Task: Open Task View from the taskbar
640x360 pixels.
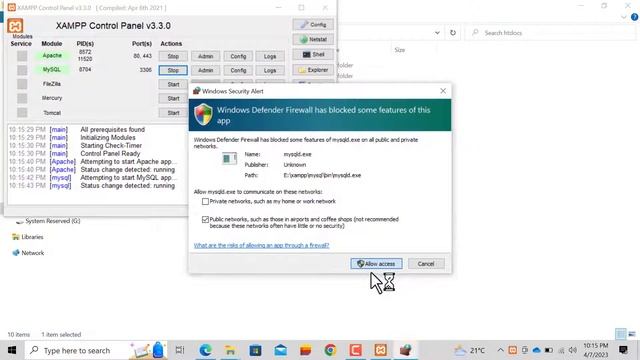Action: 180,350
